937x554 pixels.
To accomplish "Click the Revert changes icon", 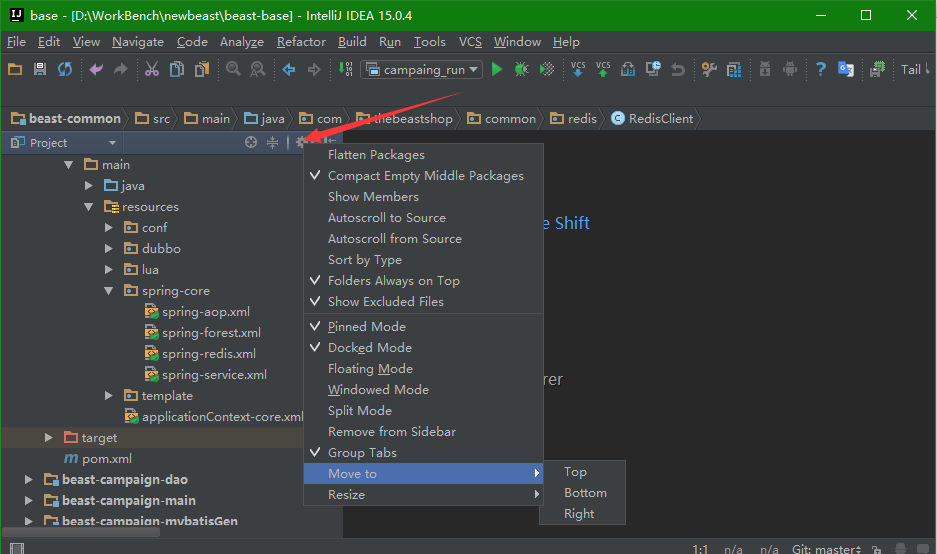I will click(x=678, y=69).
